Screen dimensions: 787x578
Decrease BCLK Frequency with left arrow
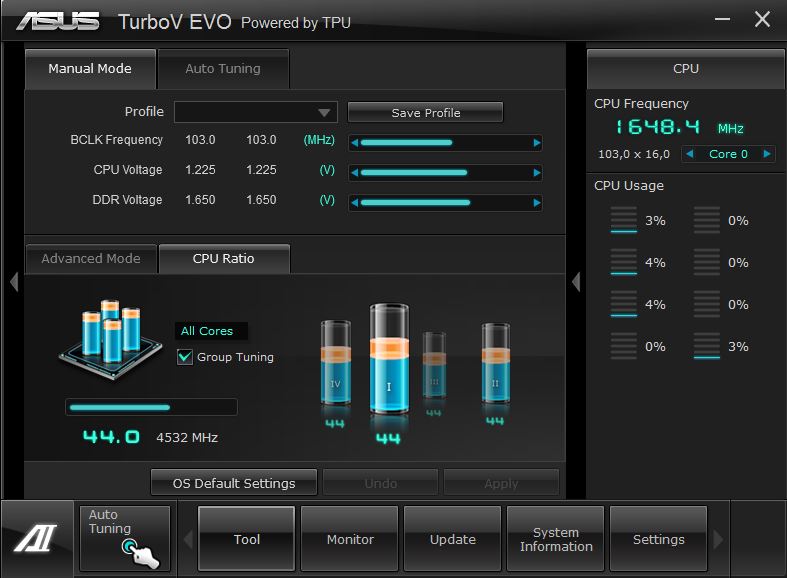355,143
